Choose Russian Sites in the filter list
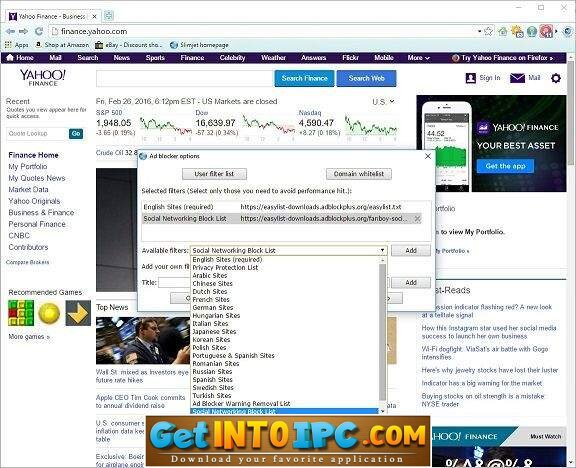The height and width of the screenshot is (468, 576). coord(212,371)
